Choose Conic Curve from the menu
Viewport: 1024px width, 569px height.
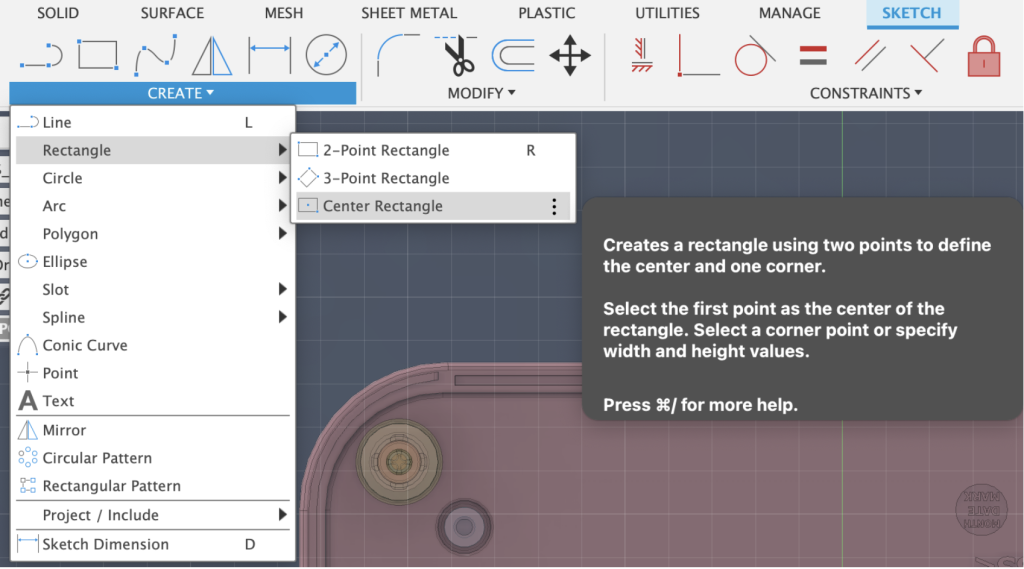153,345
